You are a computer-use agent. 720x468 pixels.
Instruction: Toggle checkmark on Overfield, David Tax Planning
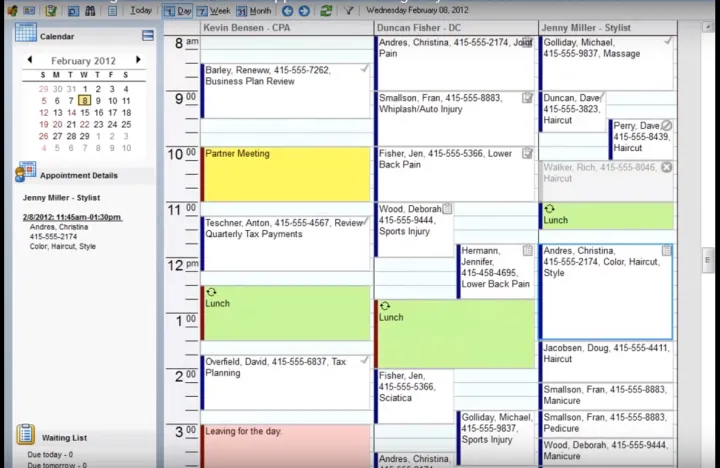(x=364, y=361)
